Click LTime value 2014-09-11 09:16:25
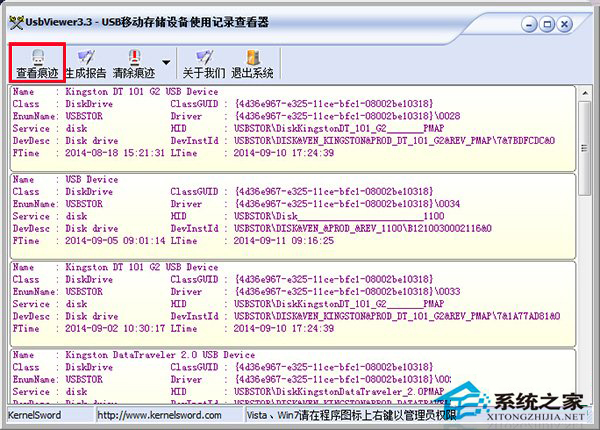This screenshot has height=430, width=600. pyautogui.click(x=284, y=241)
